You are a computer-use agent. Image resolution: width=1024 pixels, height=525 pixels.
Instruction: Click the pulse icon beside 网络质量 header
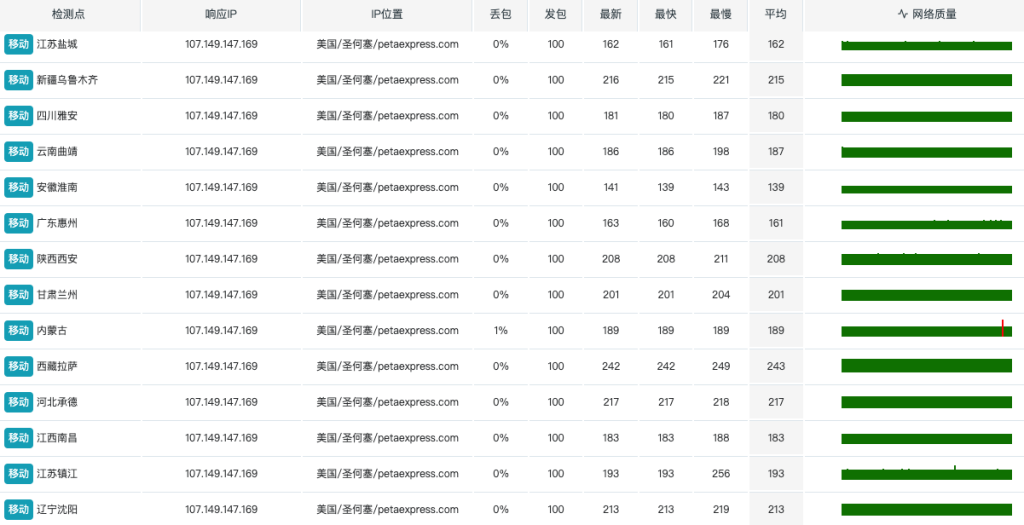902,15
